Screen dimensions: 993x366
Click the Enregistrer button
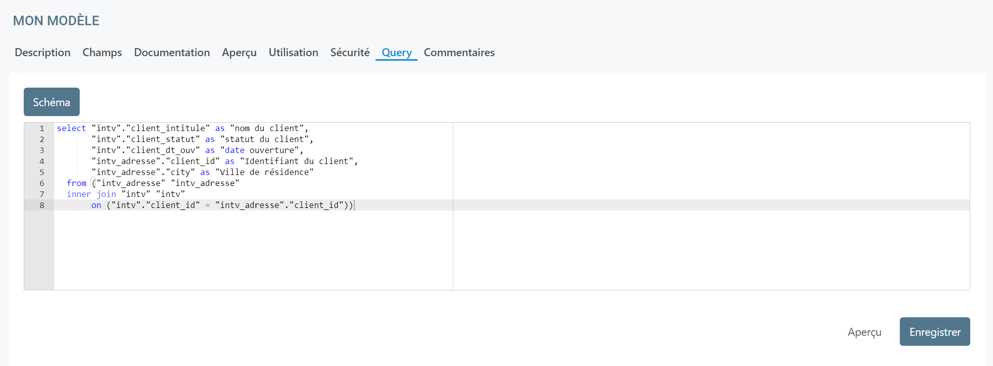[935, 332]
